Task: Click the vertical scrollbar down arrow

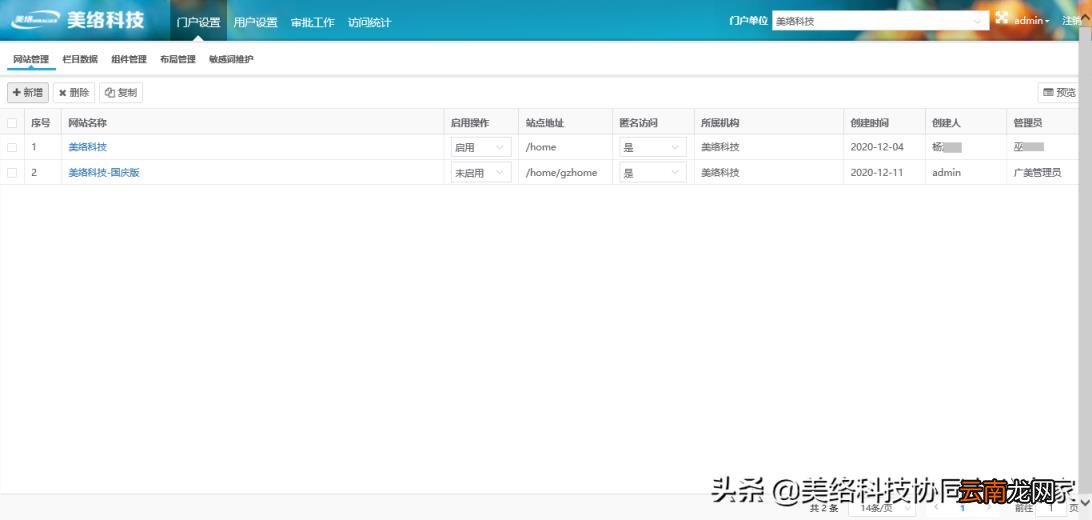Action: tap(1086, 503)
